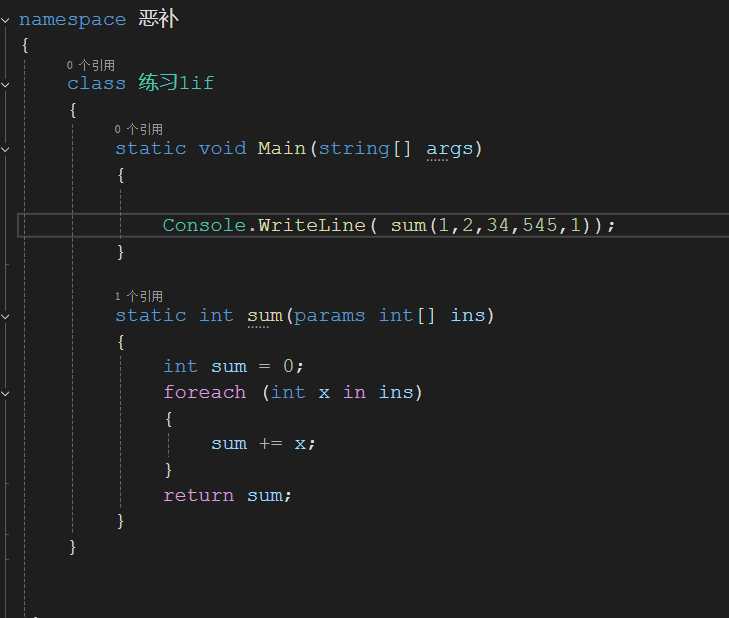
Task: Collapse the foreach loop block
Action: (5, 393)
